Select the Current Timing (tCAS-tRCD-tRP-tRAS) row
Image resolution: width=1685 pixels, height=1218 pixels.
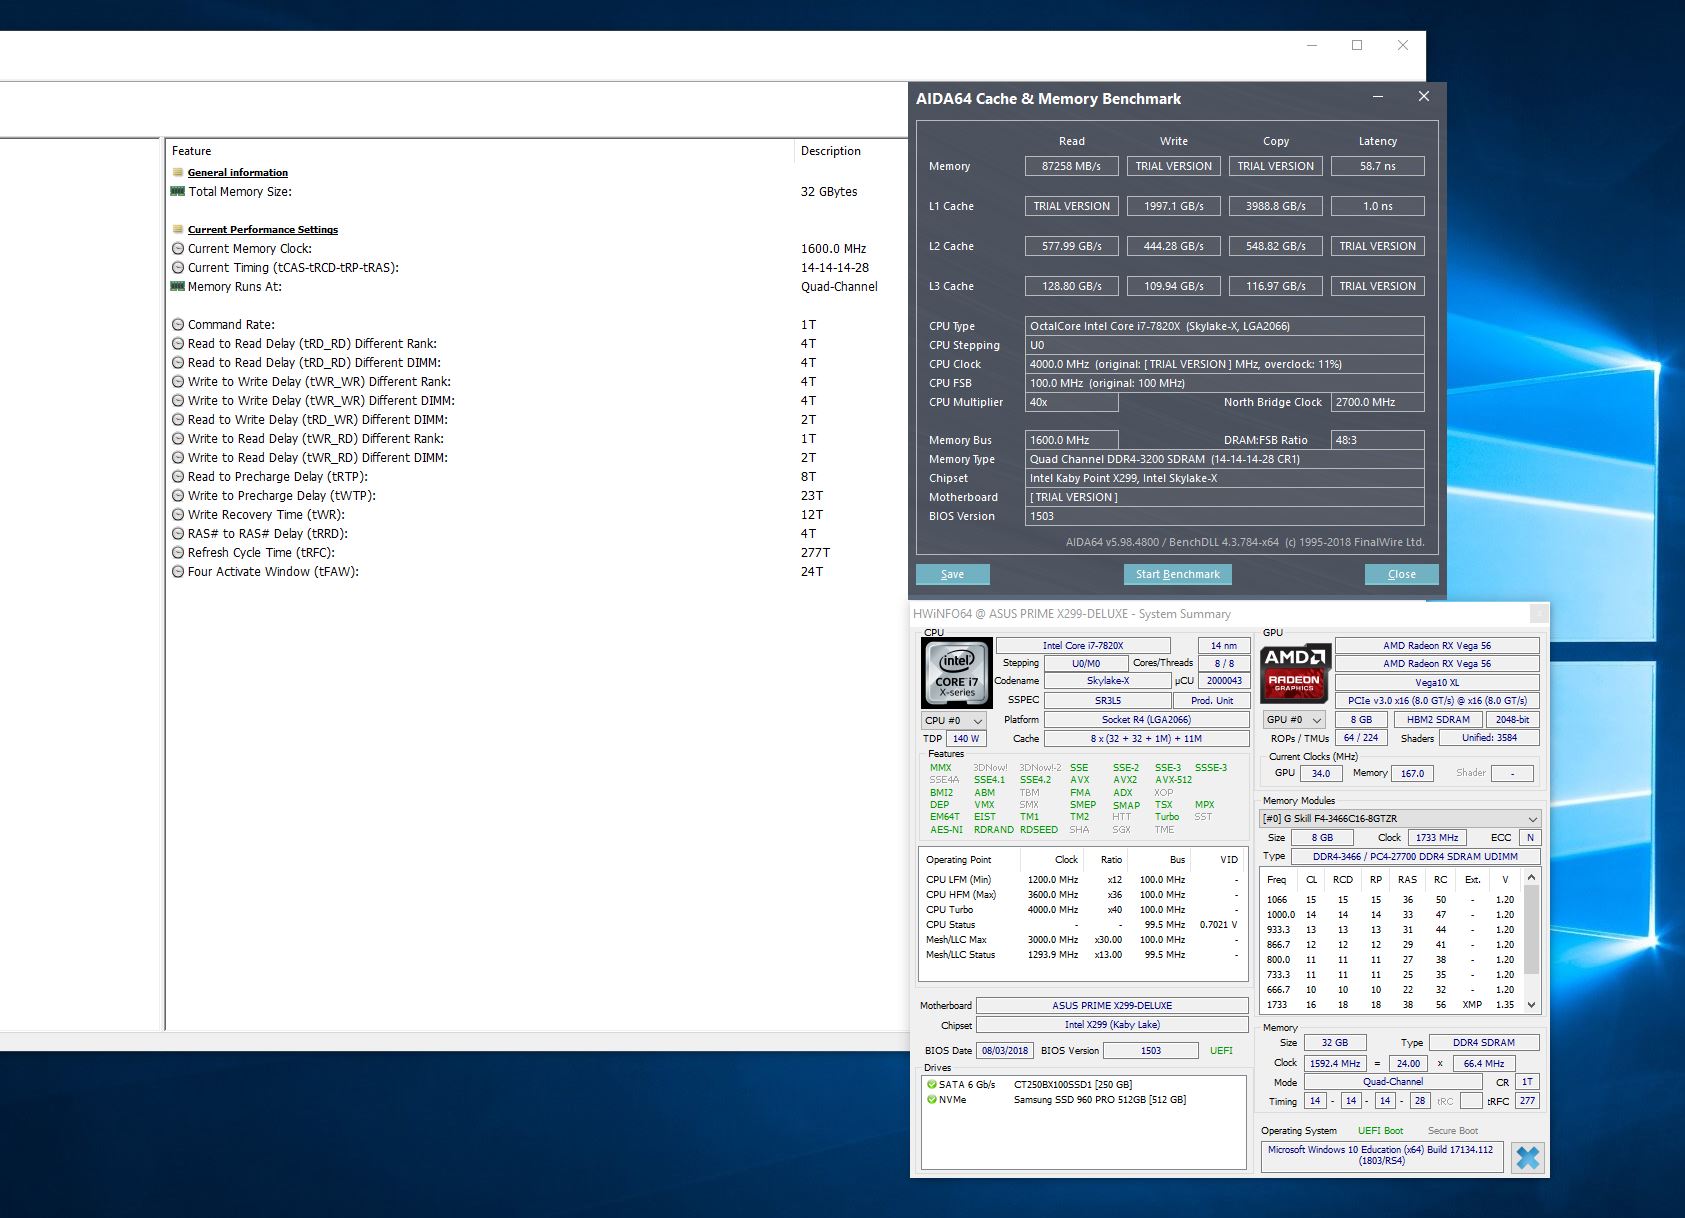[x=536, y=267]
